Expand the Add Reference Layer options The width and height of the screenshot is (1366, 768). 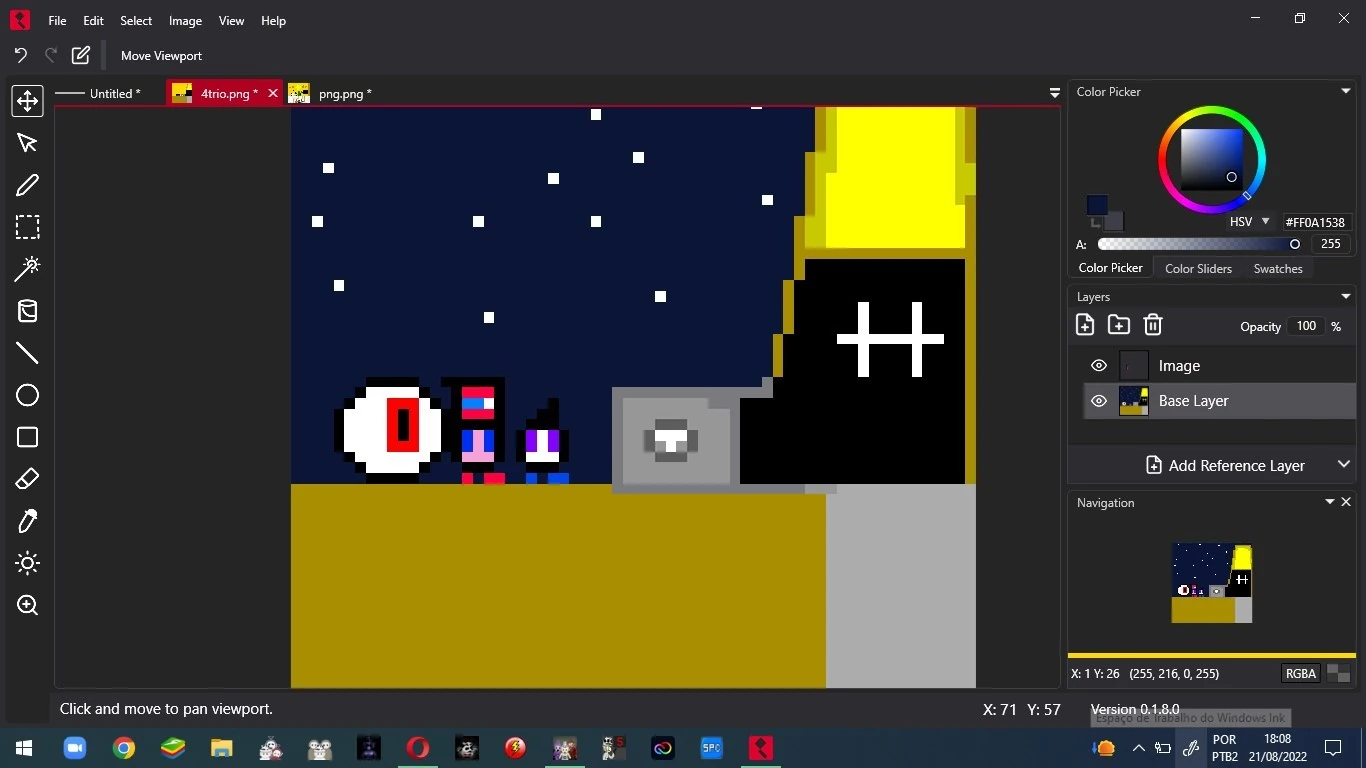tap(1344, 464)
